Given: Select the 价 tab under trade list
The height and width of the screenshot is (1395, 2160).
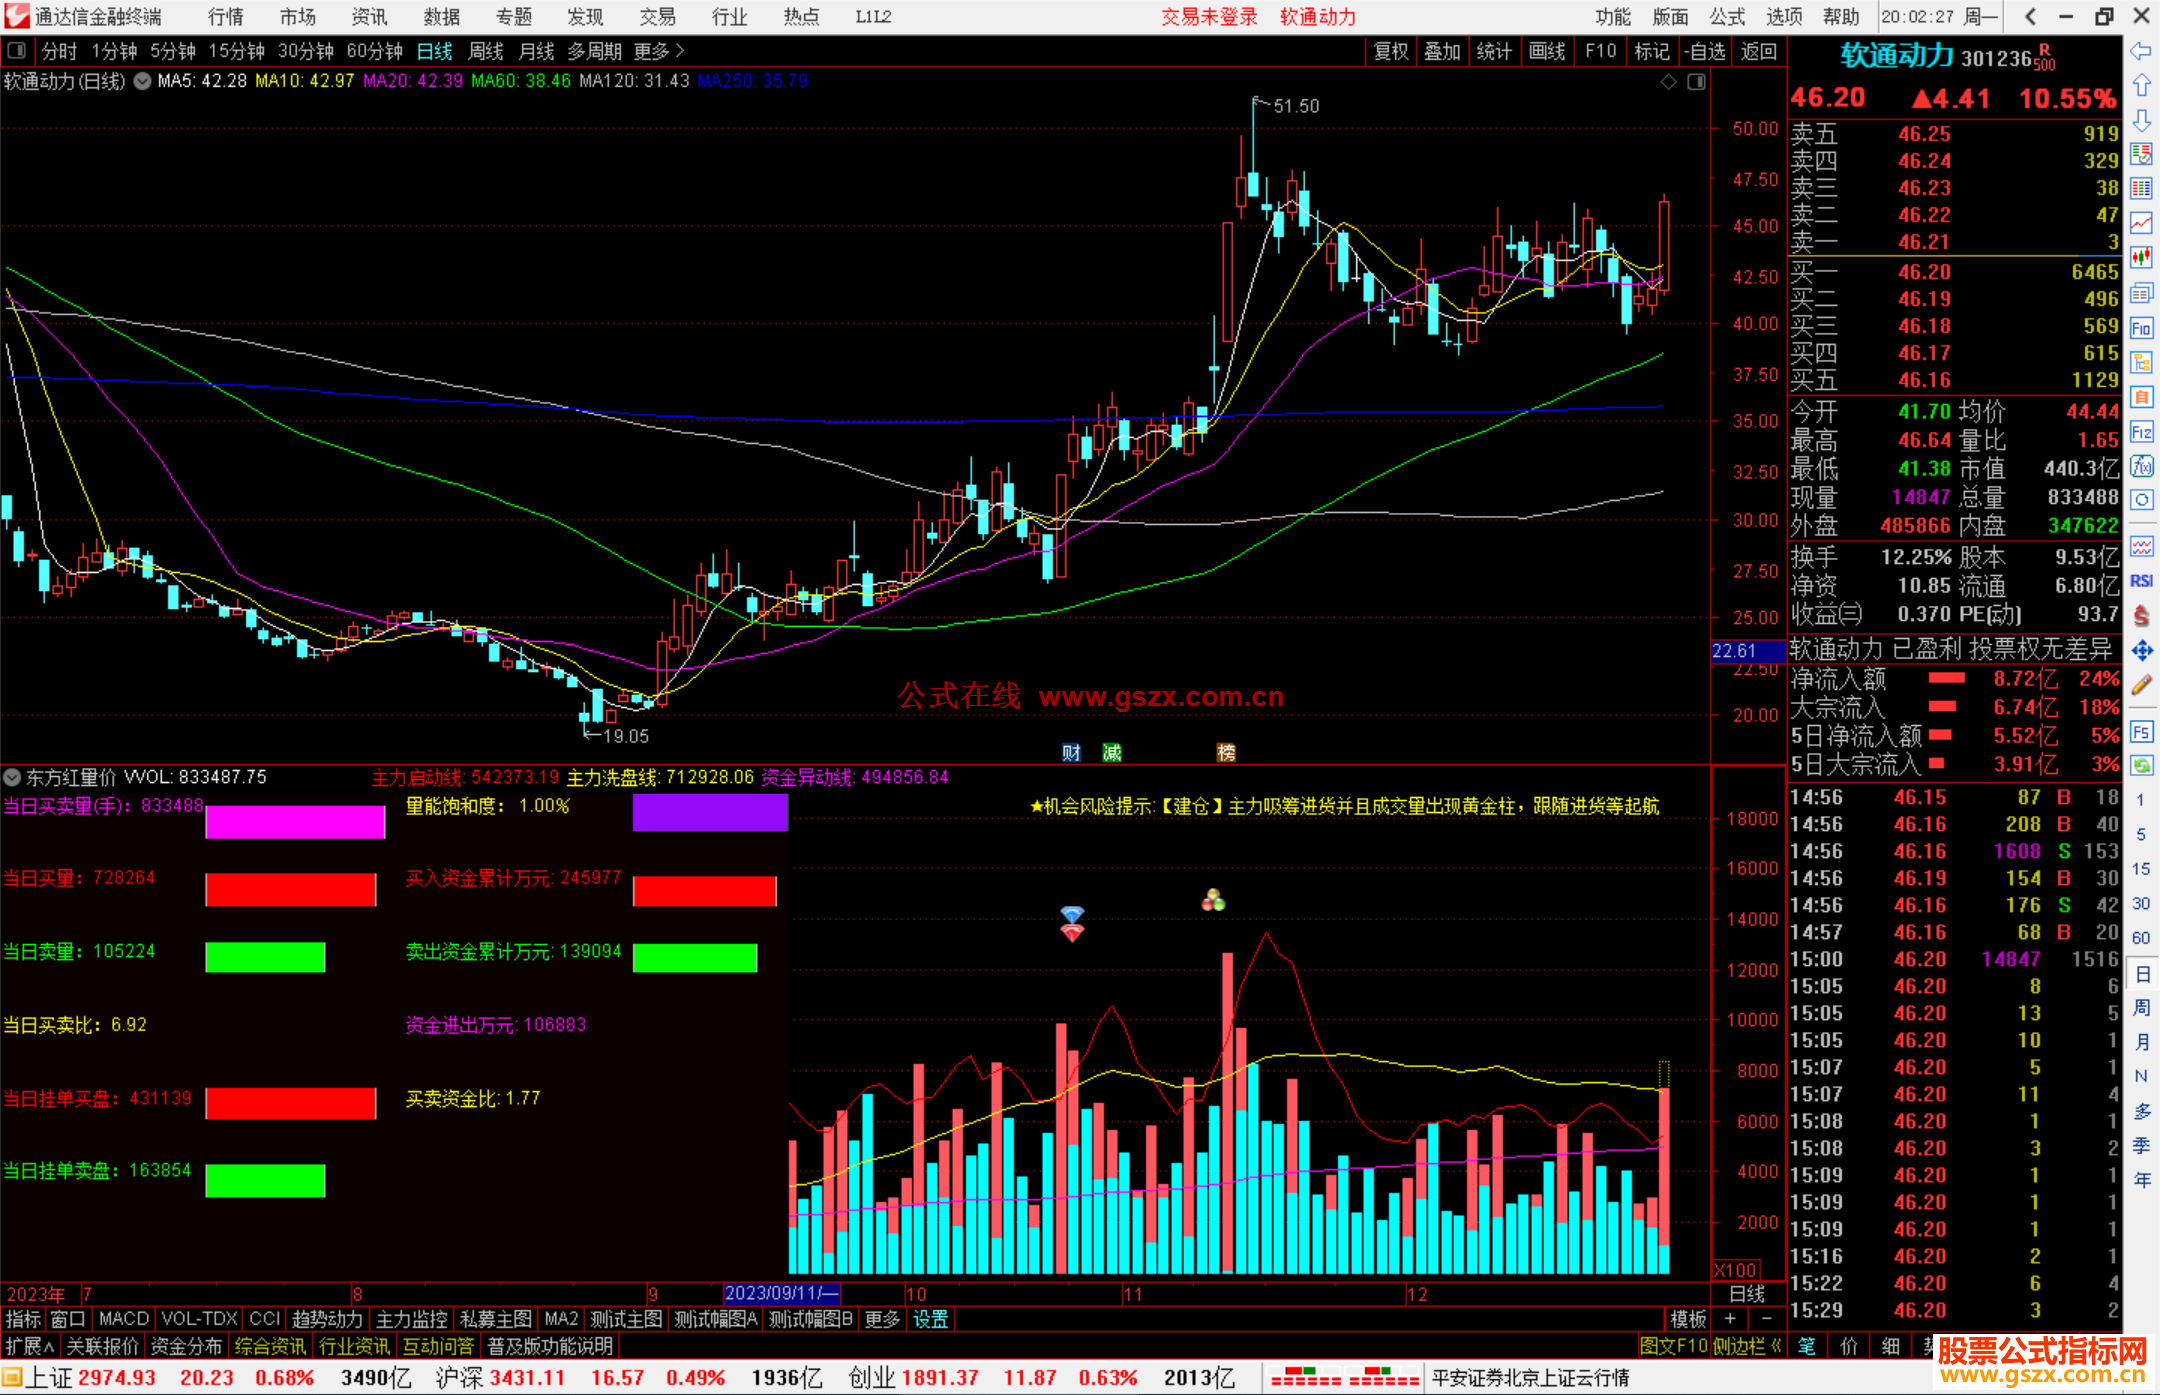Looking at the screenshot, I should click(x=1848, y=1346).
